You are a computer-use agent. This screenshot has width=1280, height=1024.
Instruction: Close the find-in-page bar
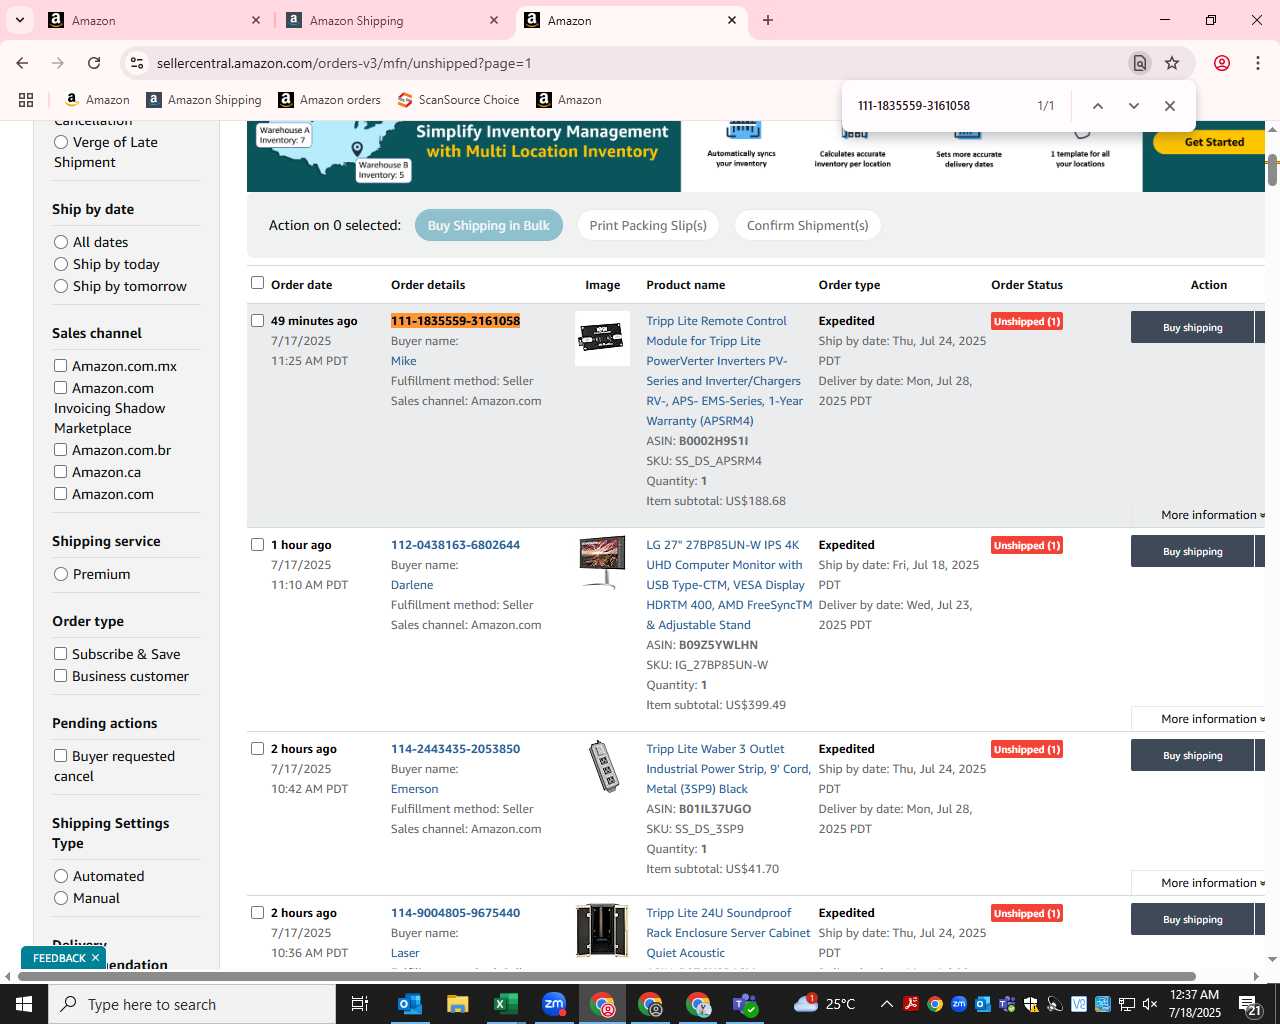(1170, 106)
